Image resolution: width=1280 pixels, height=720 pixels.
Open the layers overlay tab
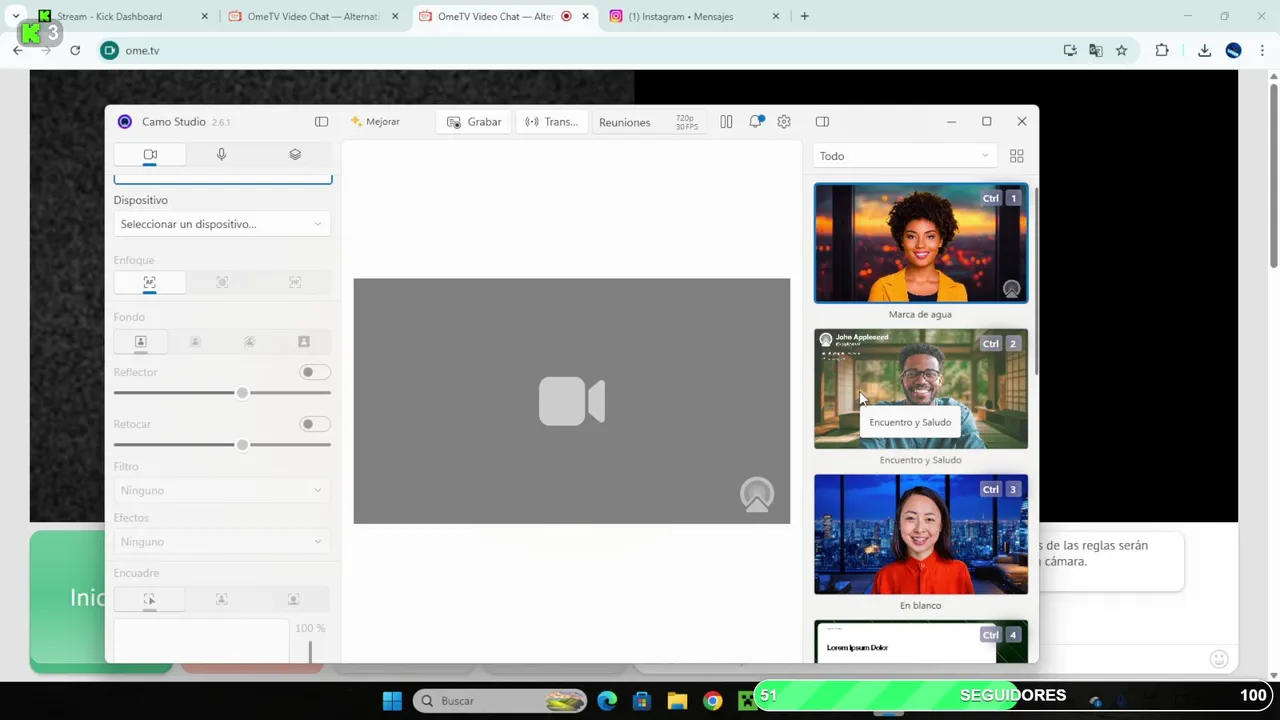[x=295, y=154]
